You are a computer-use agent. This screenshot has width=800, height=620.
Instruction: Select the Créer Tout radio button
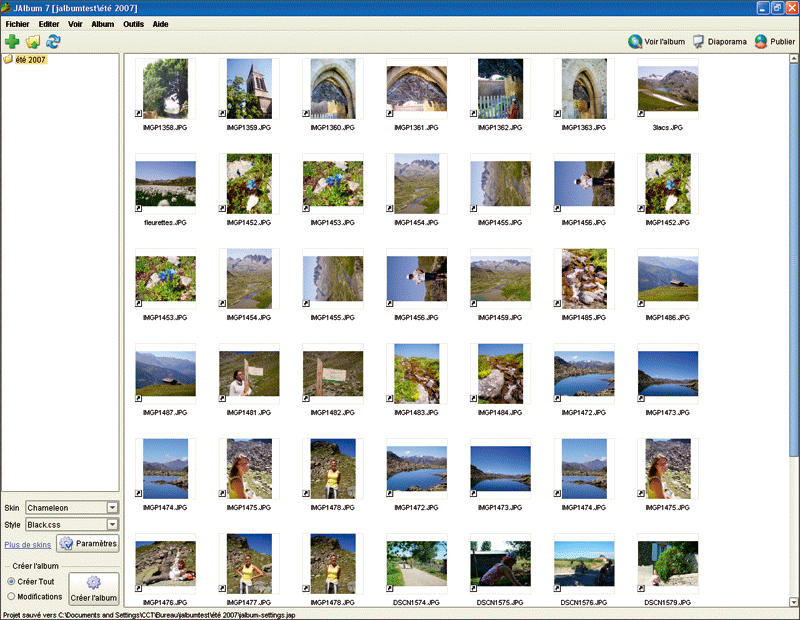[11, 581]
